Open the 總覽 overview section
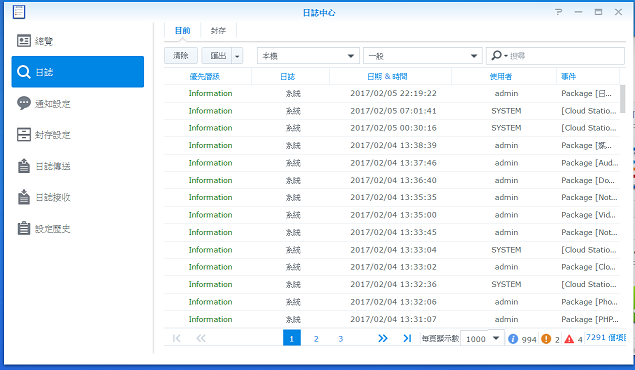Screen dimensions: 635x370 pos(77,40)
